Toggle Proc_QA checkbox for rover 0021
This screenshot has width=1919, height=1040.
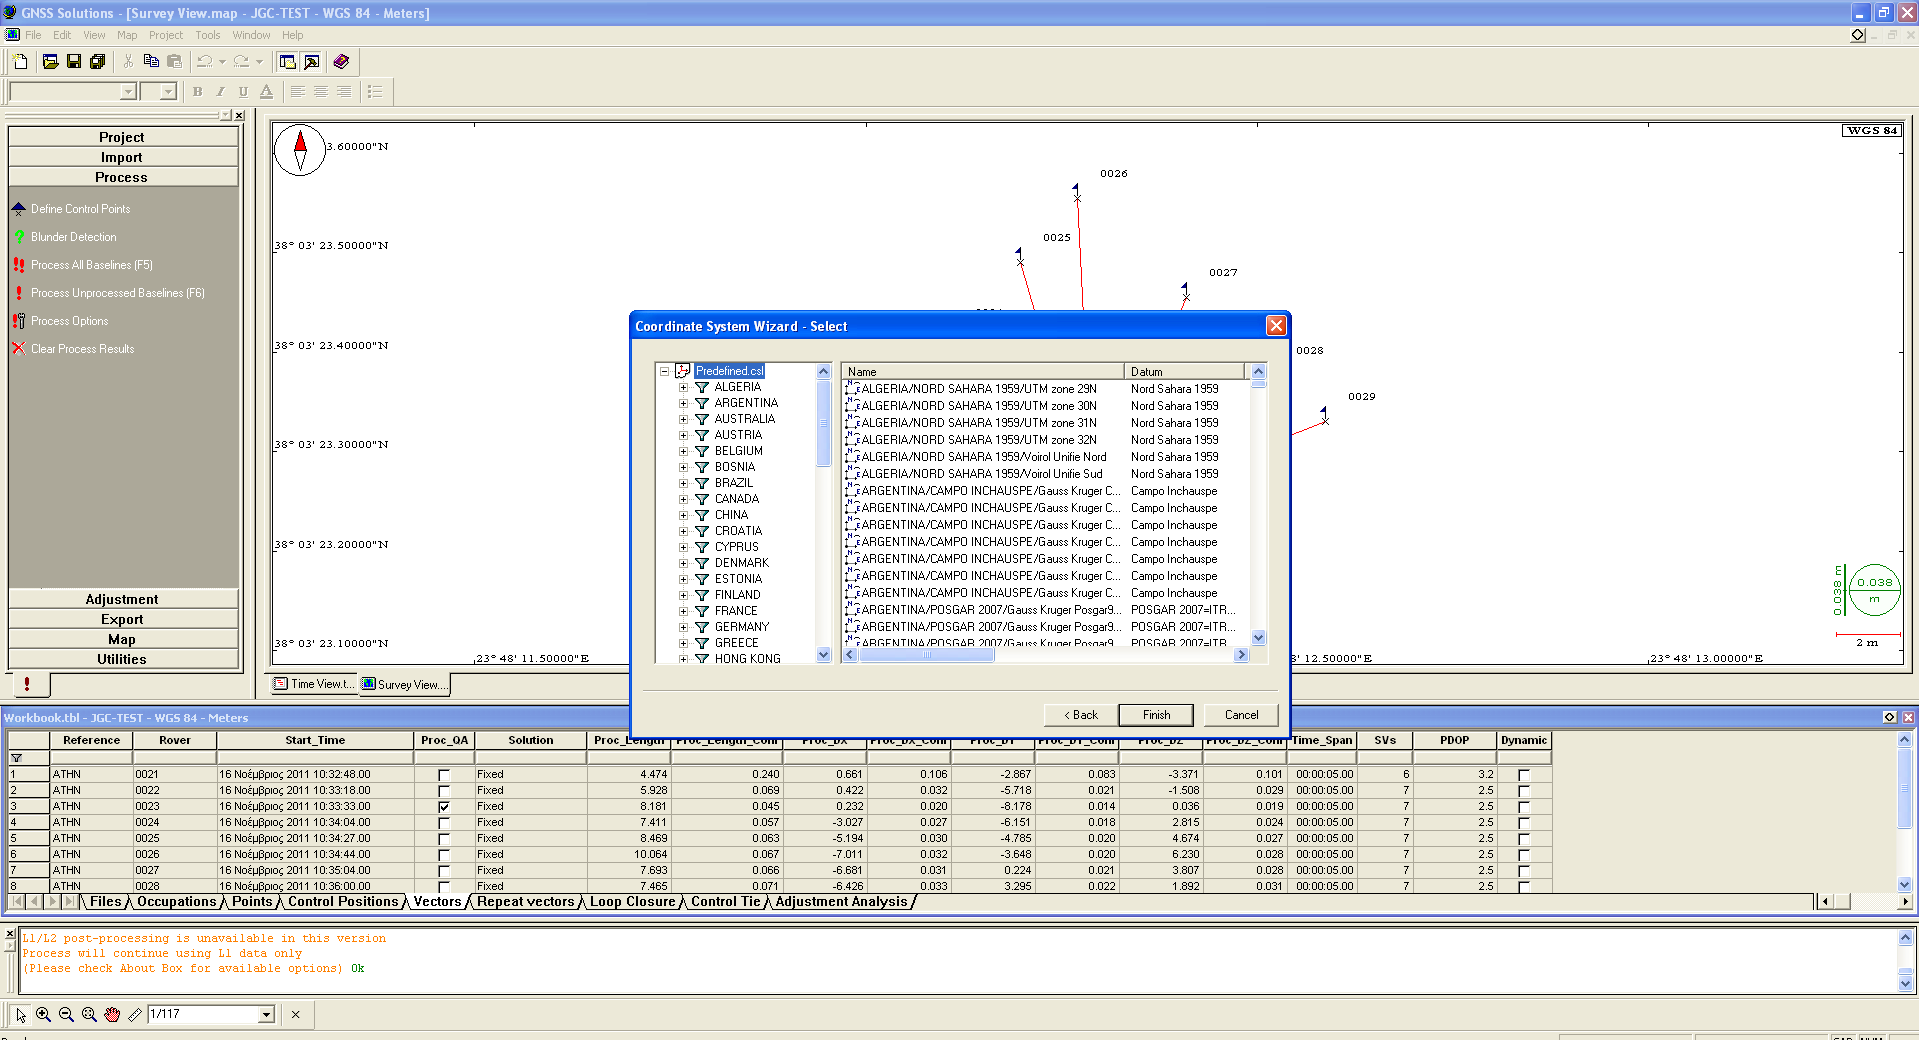click(x=444, y=775)
